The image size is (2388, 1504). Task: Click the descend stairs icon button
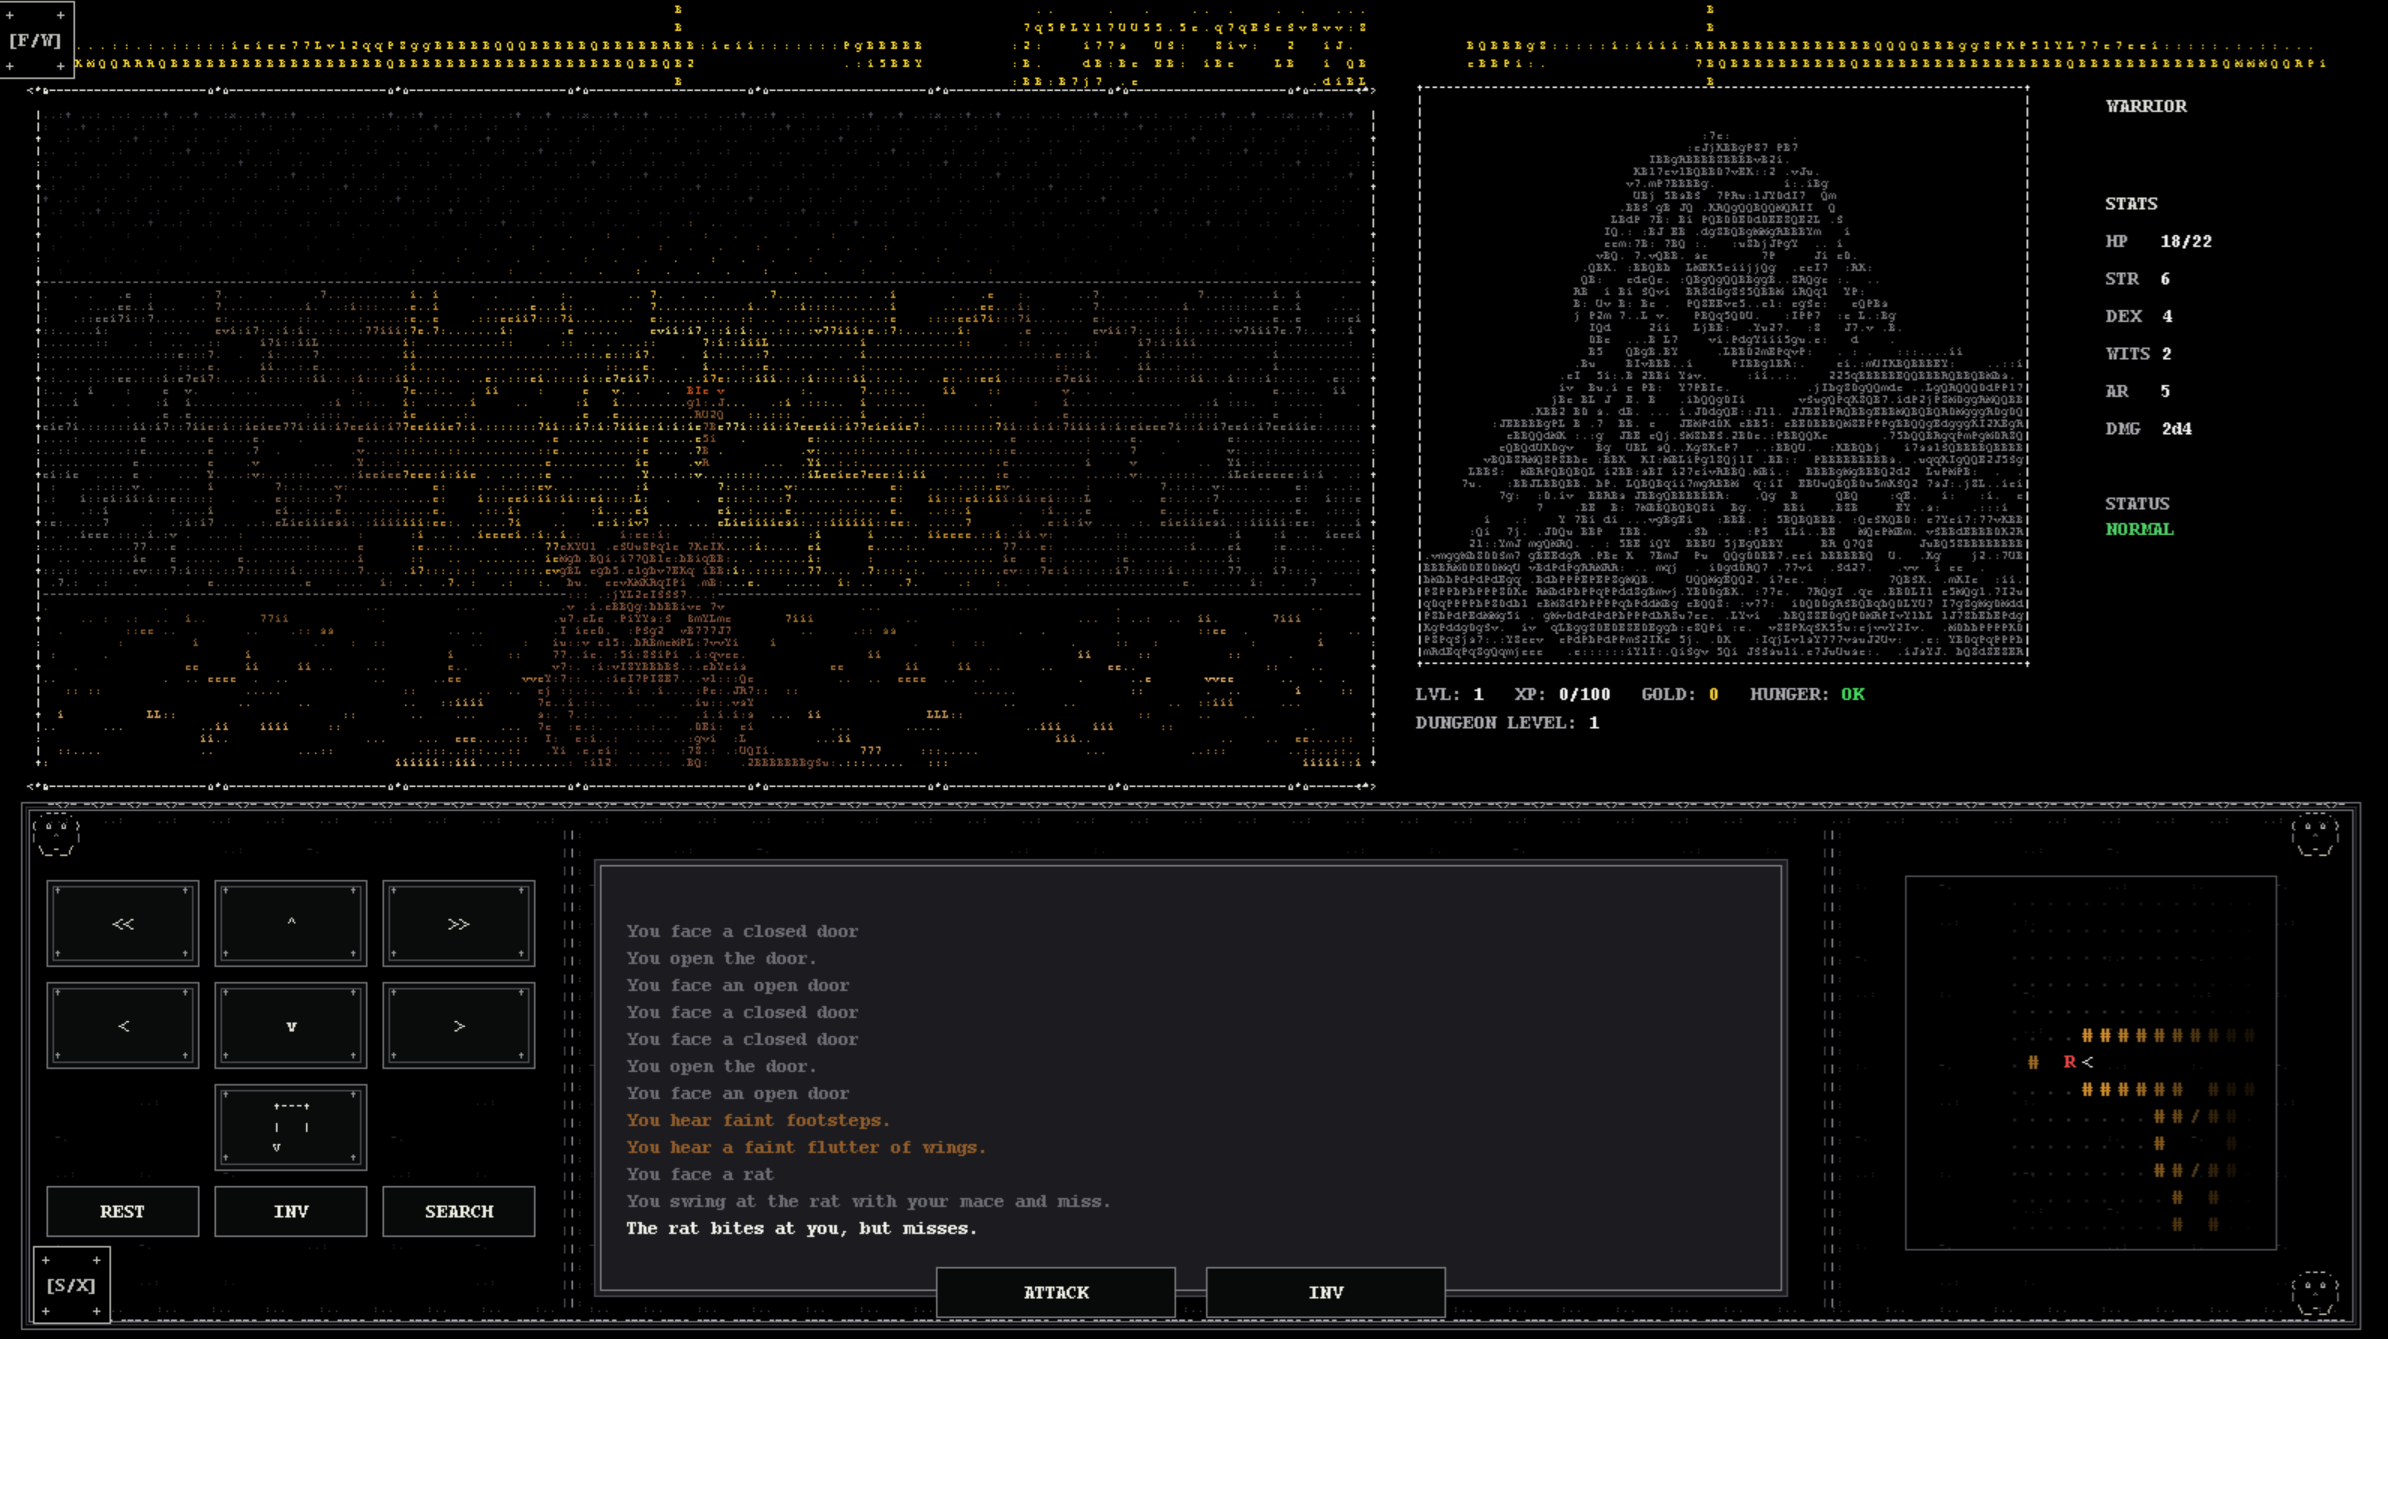(x=290, y=1127)
